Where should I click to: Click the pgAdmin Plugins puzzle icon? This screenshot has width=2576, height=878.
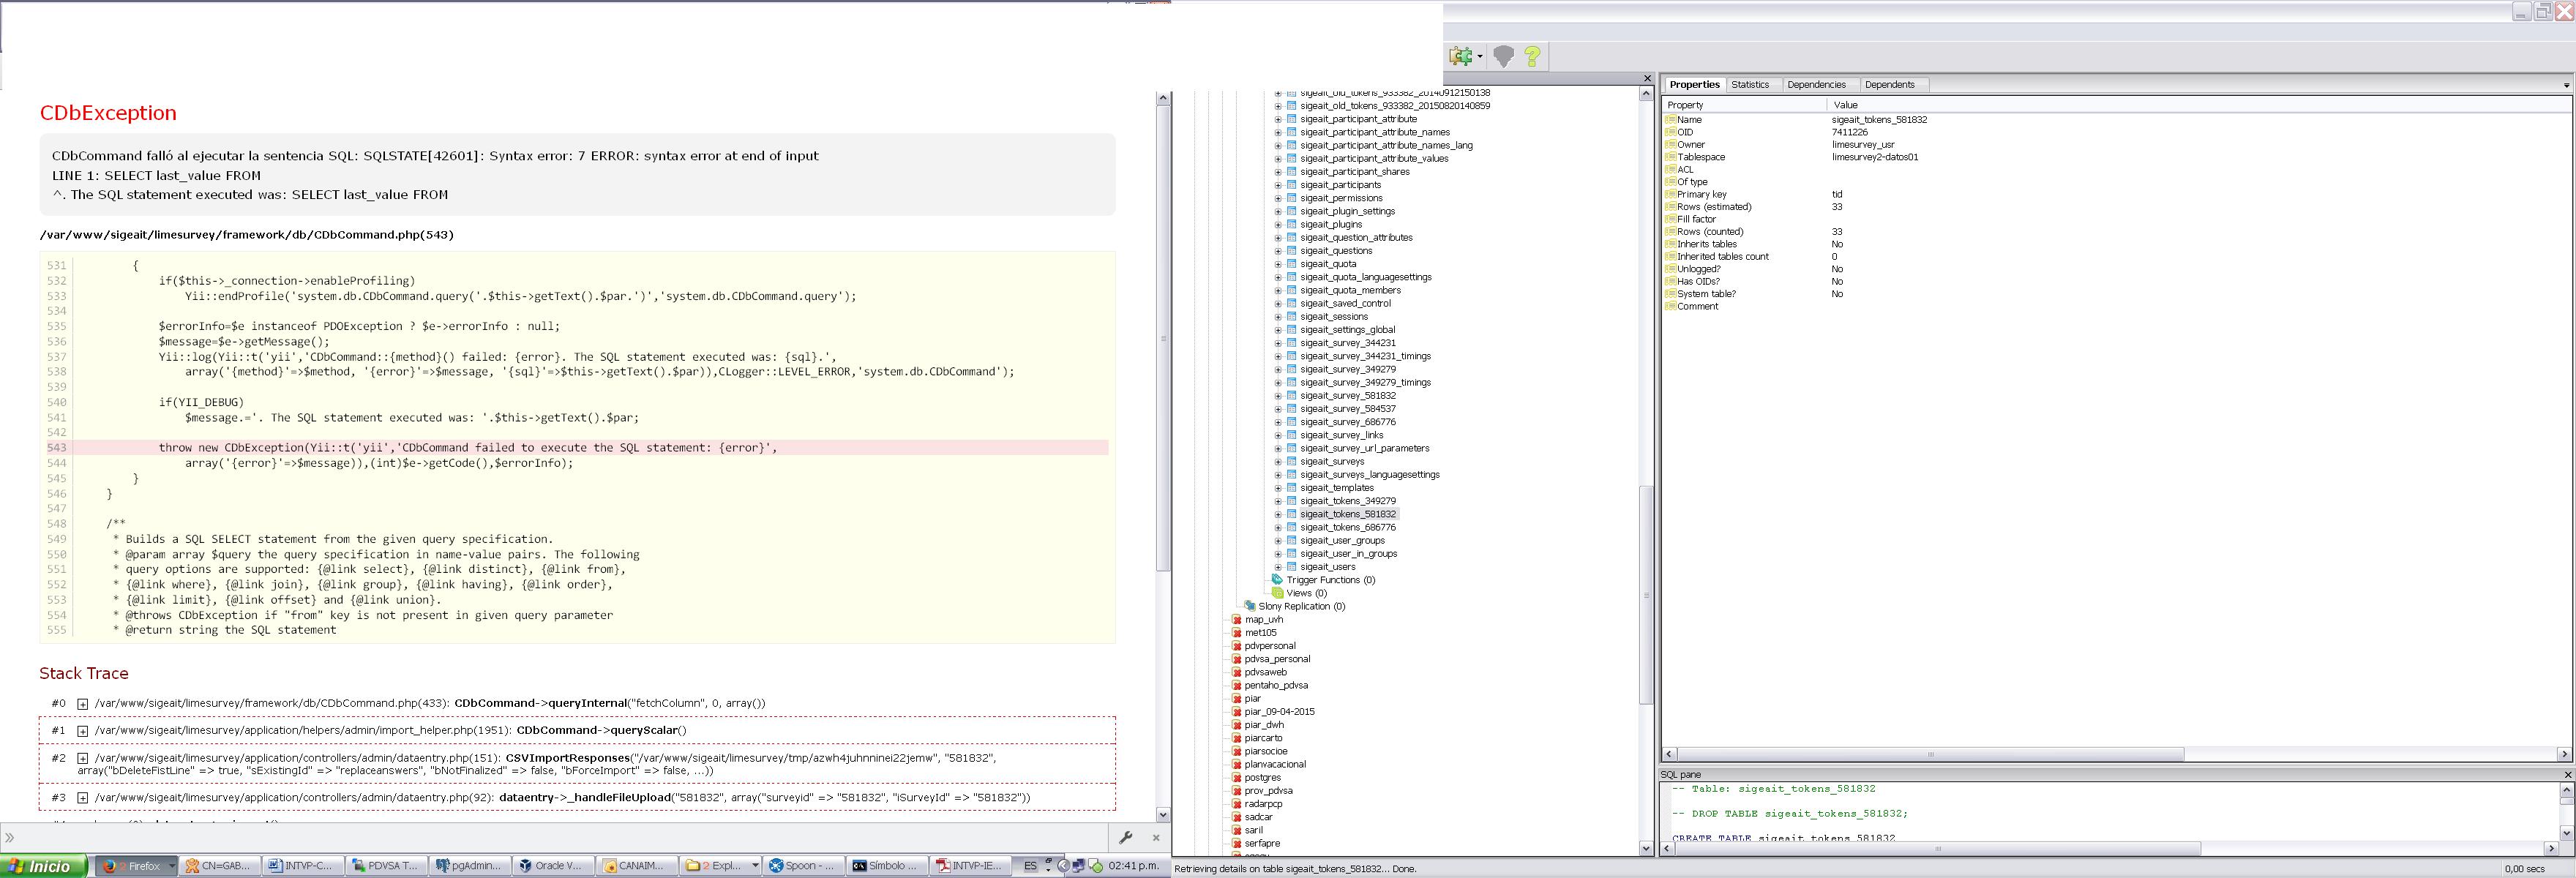click(x=1461, y=57)
